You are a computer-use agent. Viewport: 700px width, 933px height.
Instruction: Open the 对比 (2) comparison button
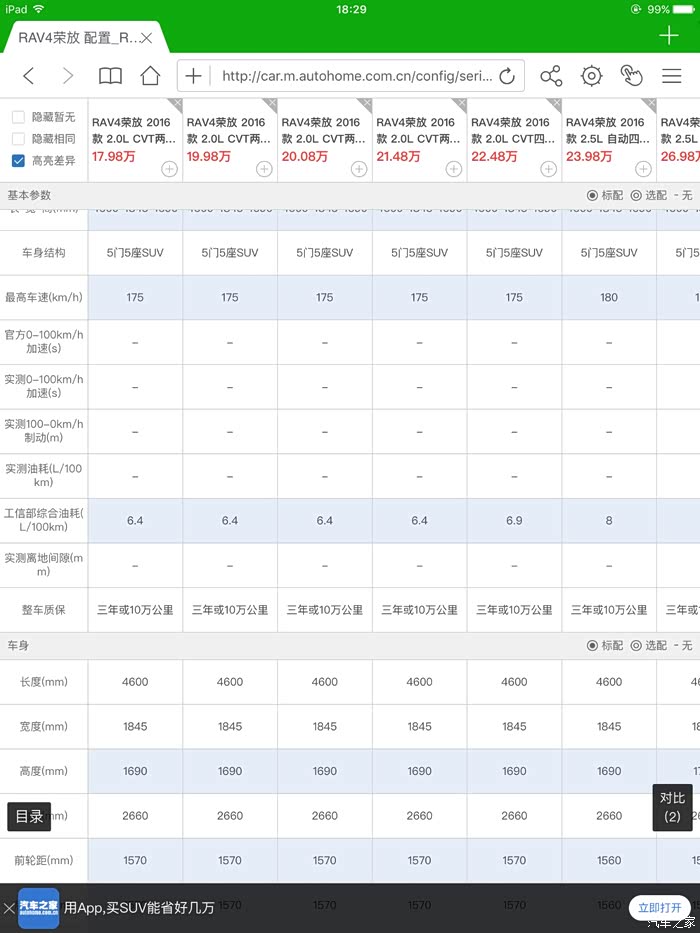pyautogui.click(x=672, y=807)
